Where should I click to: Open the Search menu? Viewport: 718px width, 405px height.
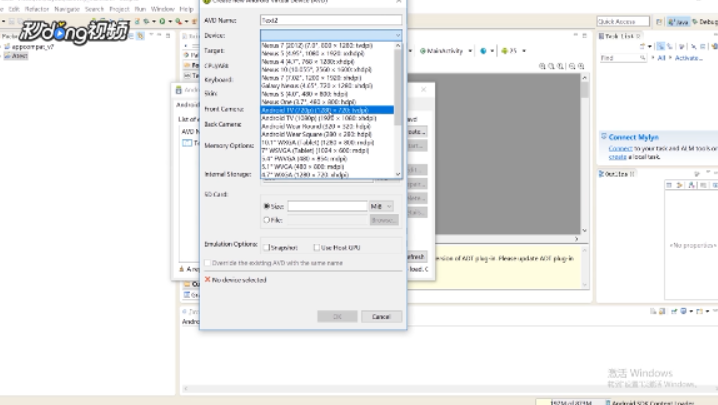pos(94,9)
